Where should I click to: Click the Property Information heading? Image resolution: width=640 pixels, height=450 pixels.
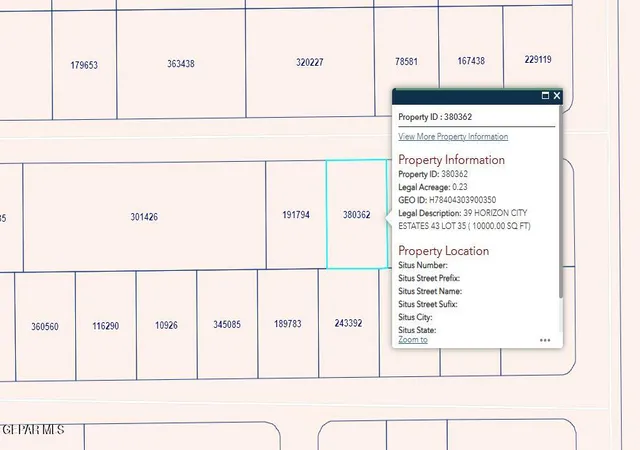tap(451, 160)
